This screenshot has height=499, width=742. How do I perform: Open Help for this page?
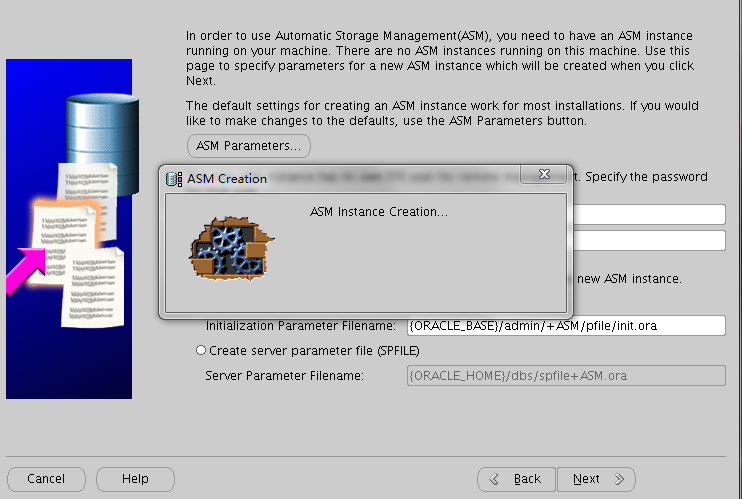pyautogui.click(x=135, y=479)
